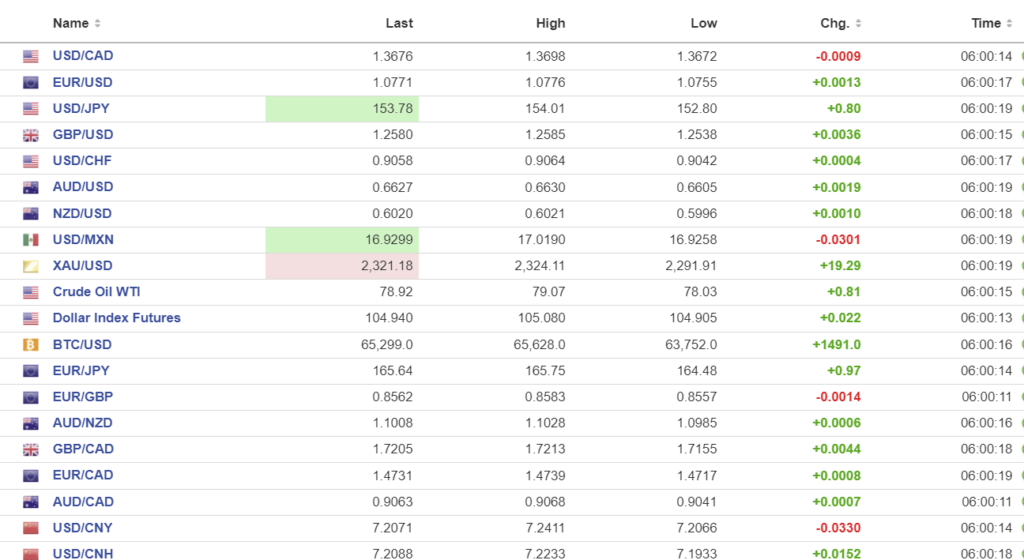The width and height of the screenshot is (1024, 560).
Task: Click the Mexico flag icon beside USD/MXN
Action: [30, 240]
